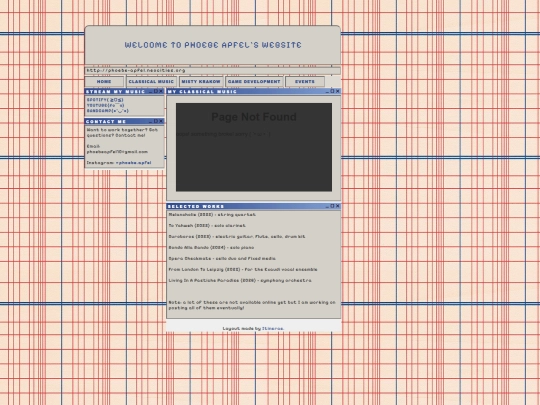Maximize the Stream My Music panel

point(156,91)
